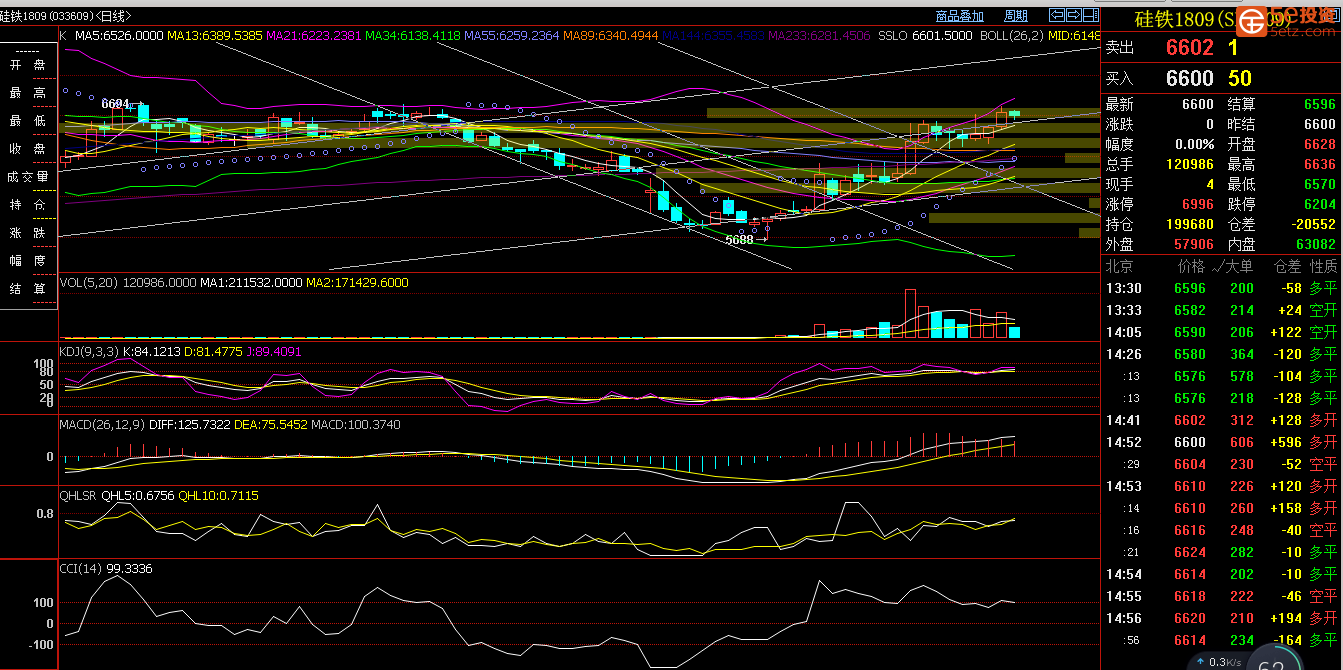This screenshot has width=1343, height=670.
Task: Click the MA13:6389.5385 indicator label
Action: 215,35
